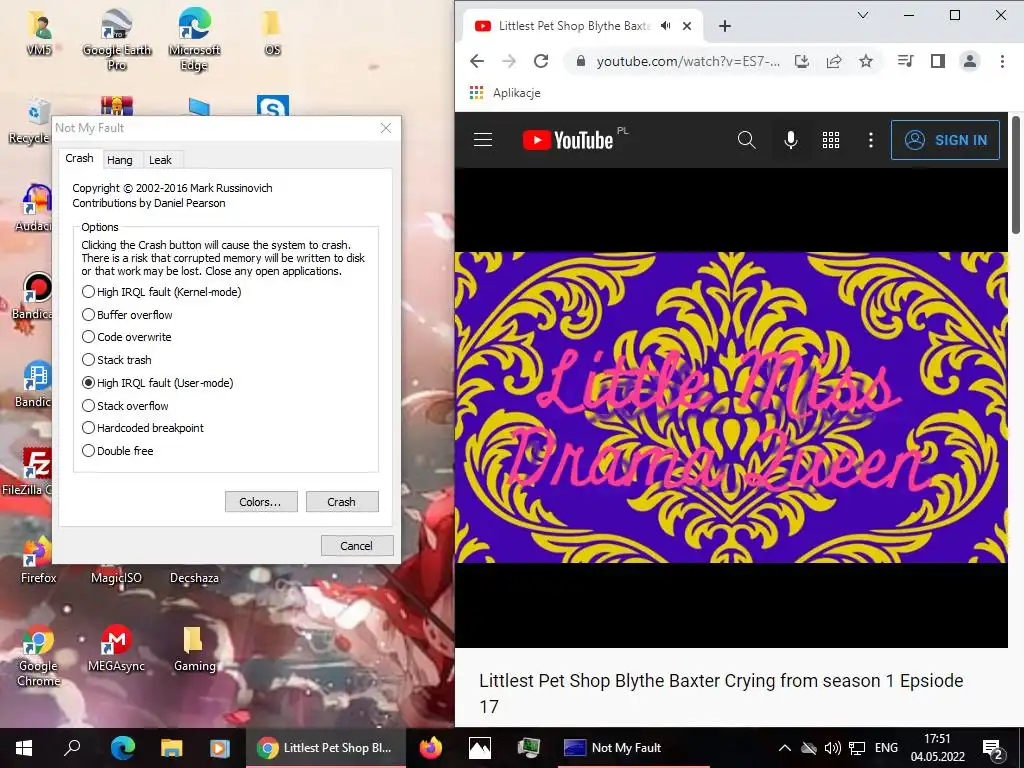Open Firefox from the taskbar

coord(430,748)
